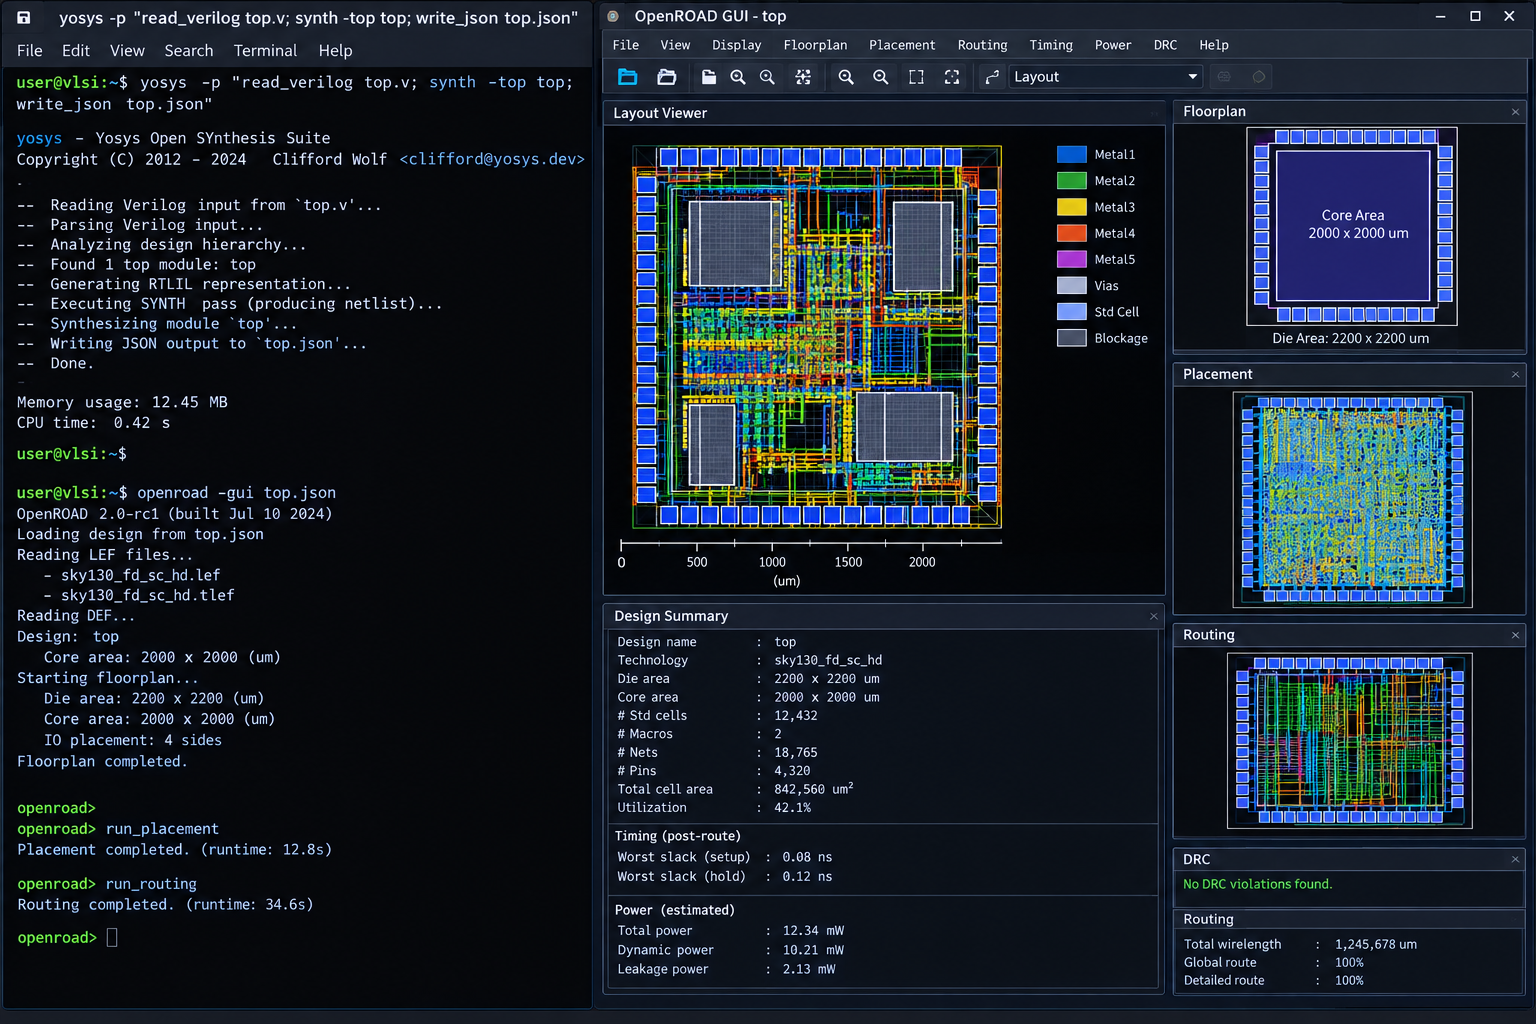Close the Design Summary panel
Image resolution: width=1536 pixels, height=1024 pixels.
1153,616
